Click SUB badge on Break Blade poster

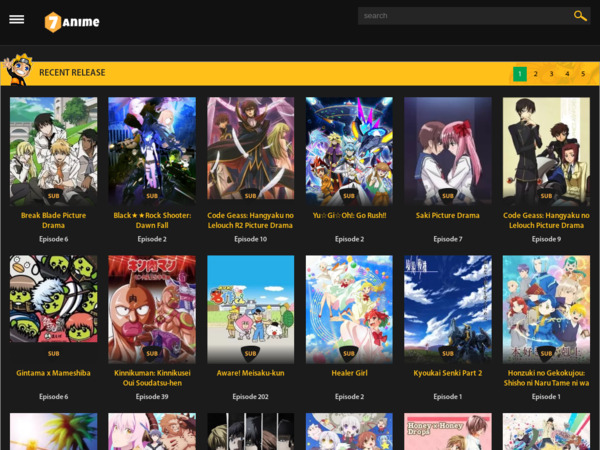[x=54, y=196]
